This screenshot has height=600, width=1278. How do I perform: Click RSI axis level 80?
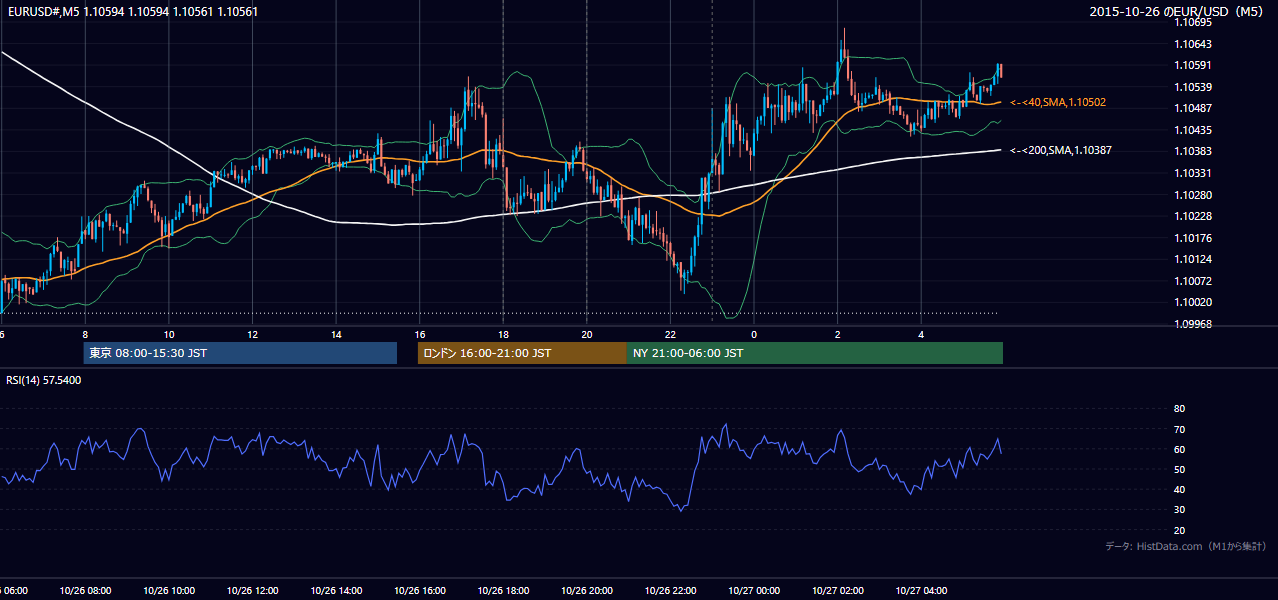1179,409
